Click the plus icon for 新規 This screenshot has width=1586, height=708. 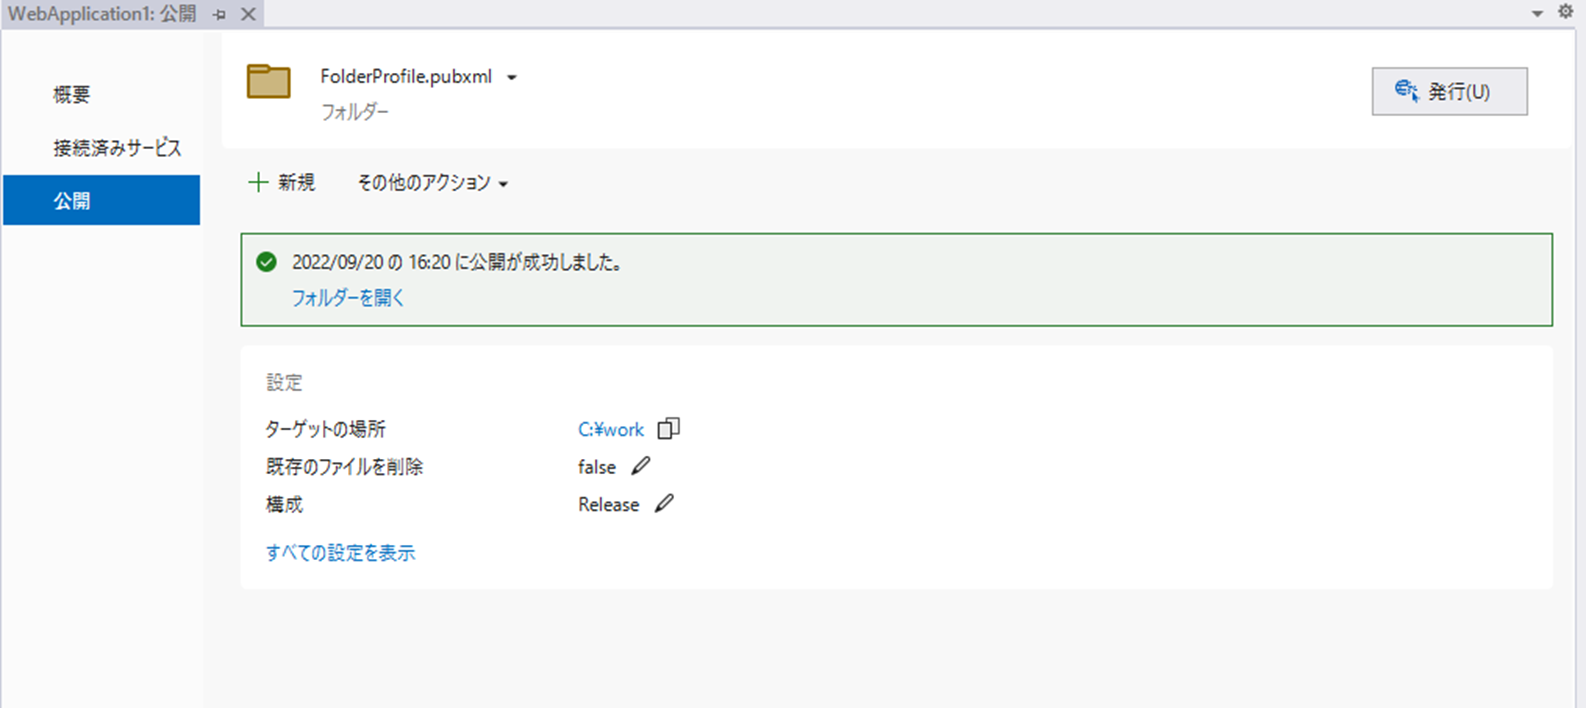pos(258,182)
